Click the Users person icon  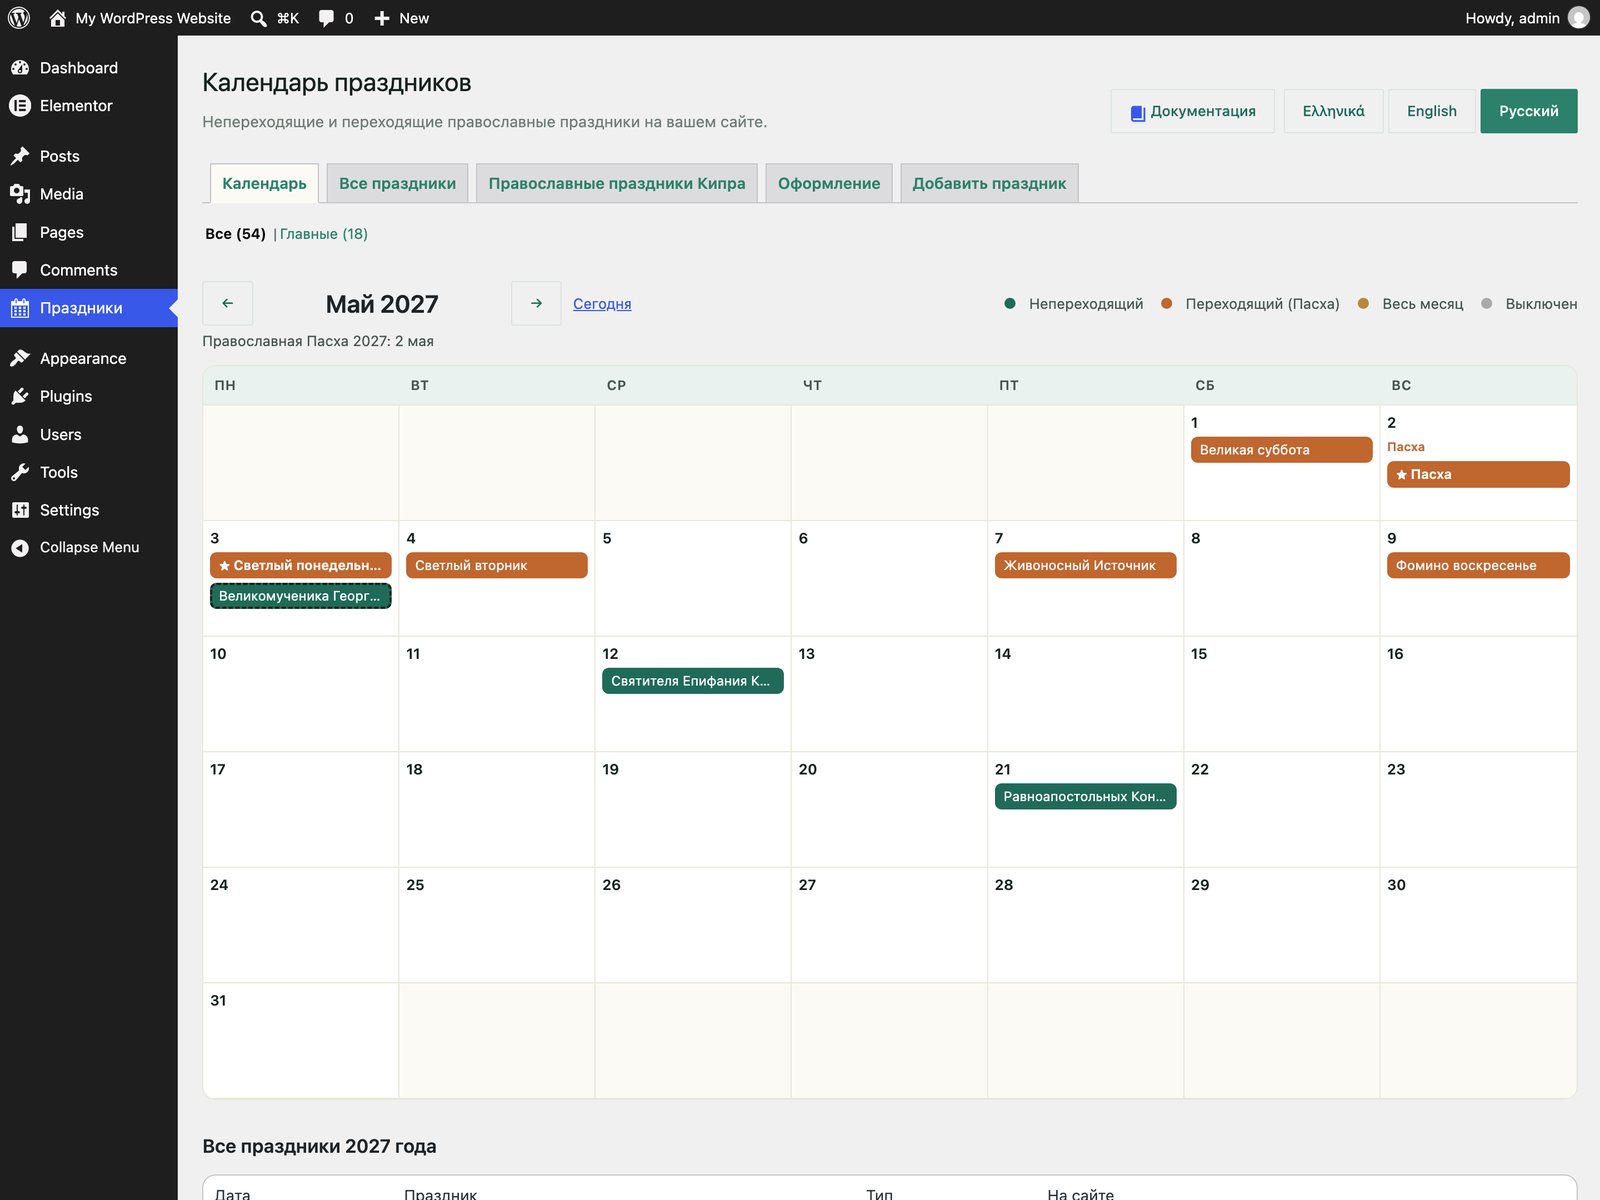20,434
